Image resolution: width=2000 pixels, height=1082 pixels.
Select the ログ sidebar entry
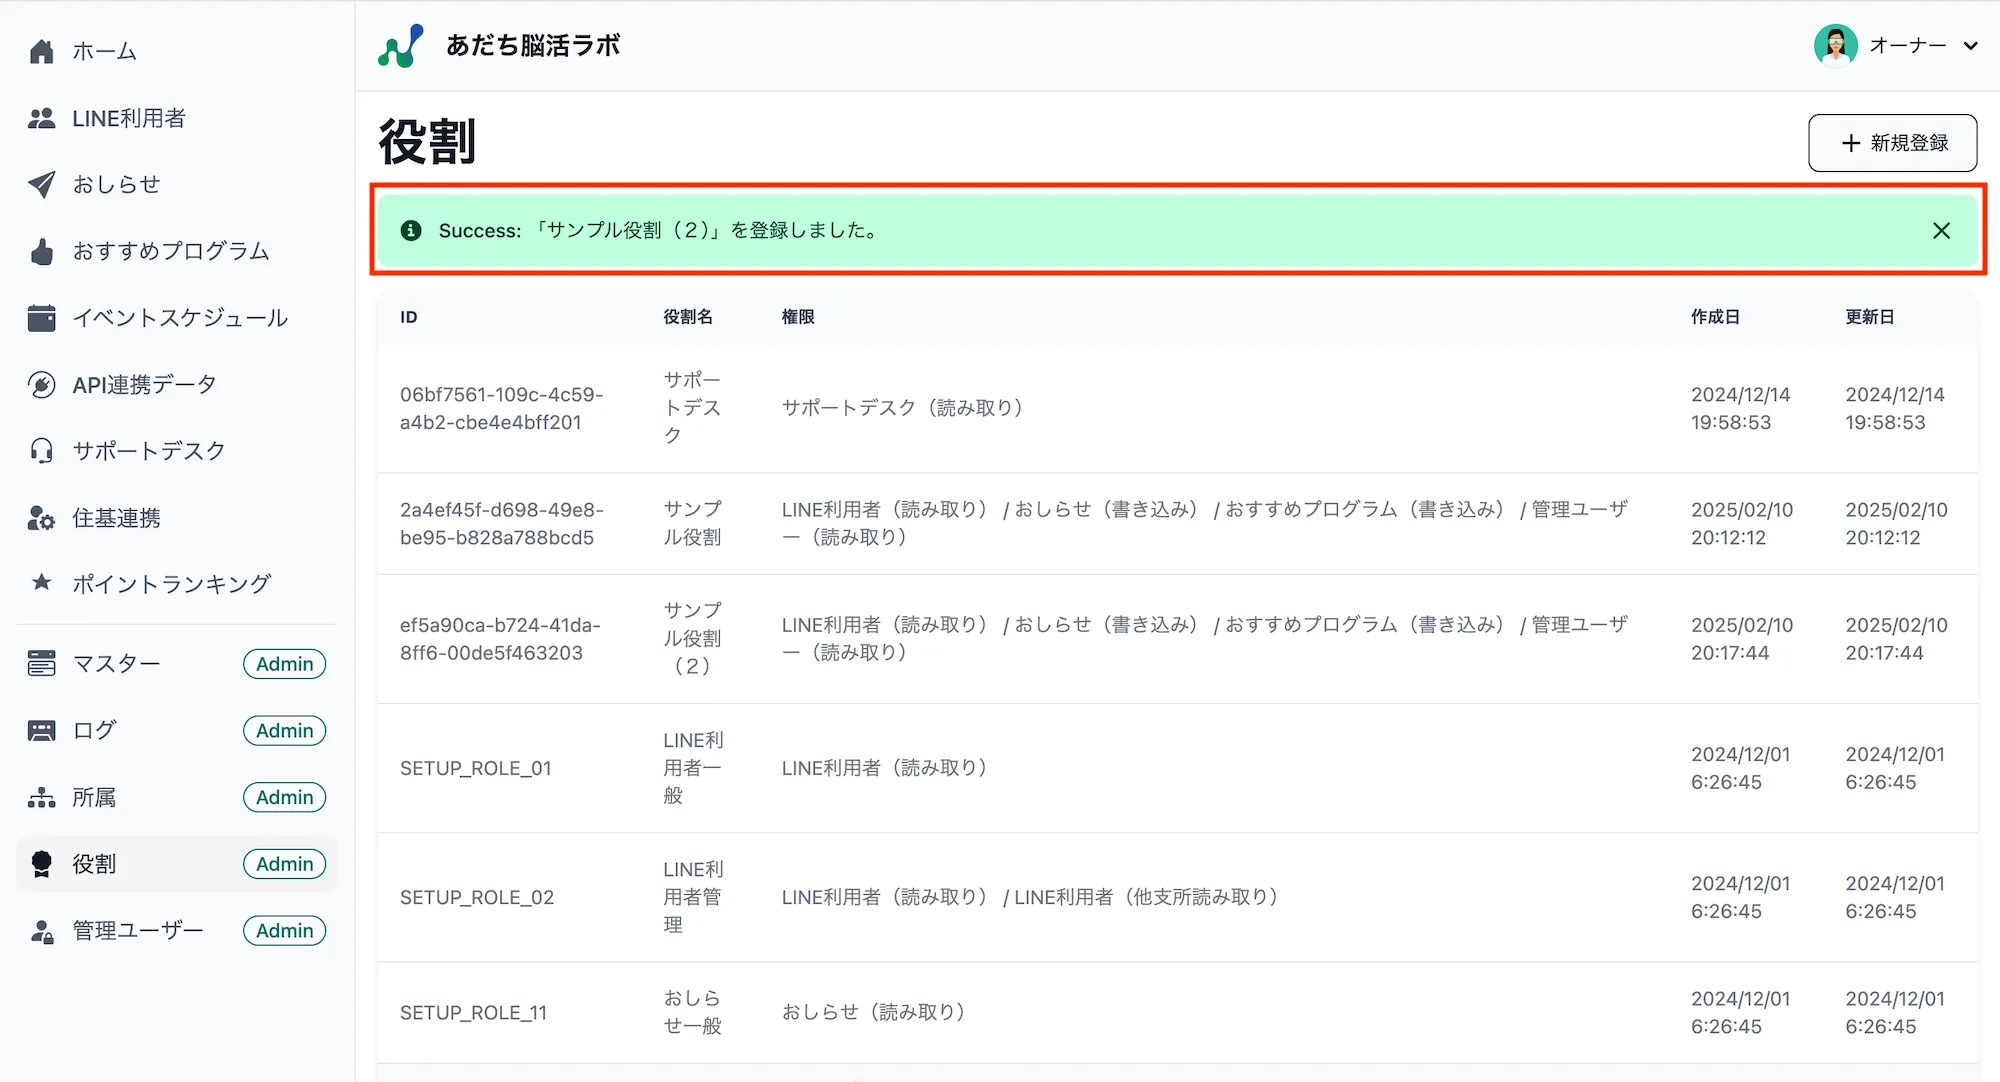[93, 730]
